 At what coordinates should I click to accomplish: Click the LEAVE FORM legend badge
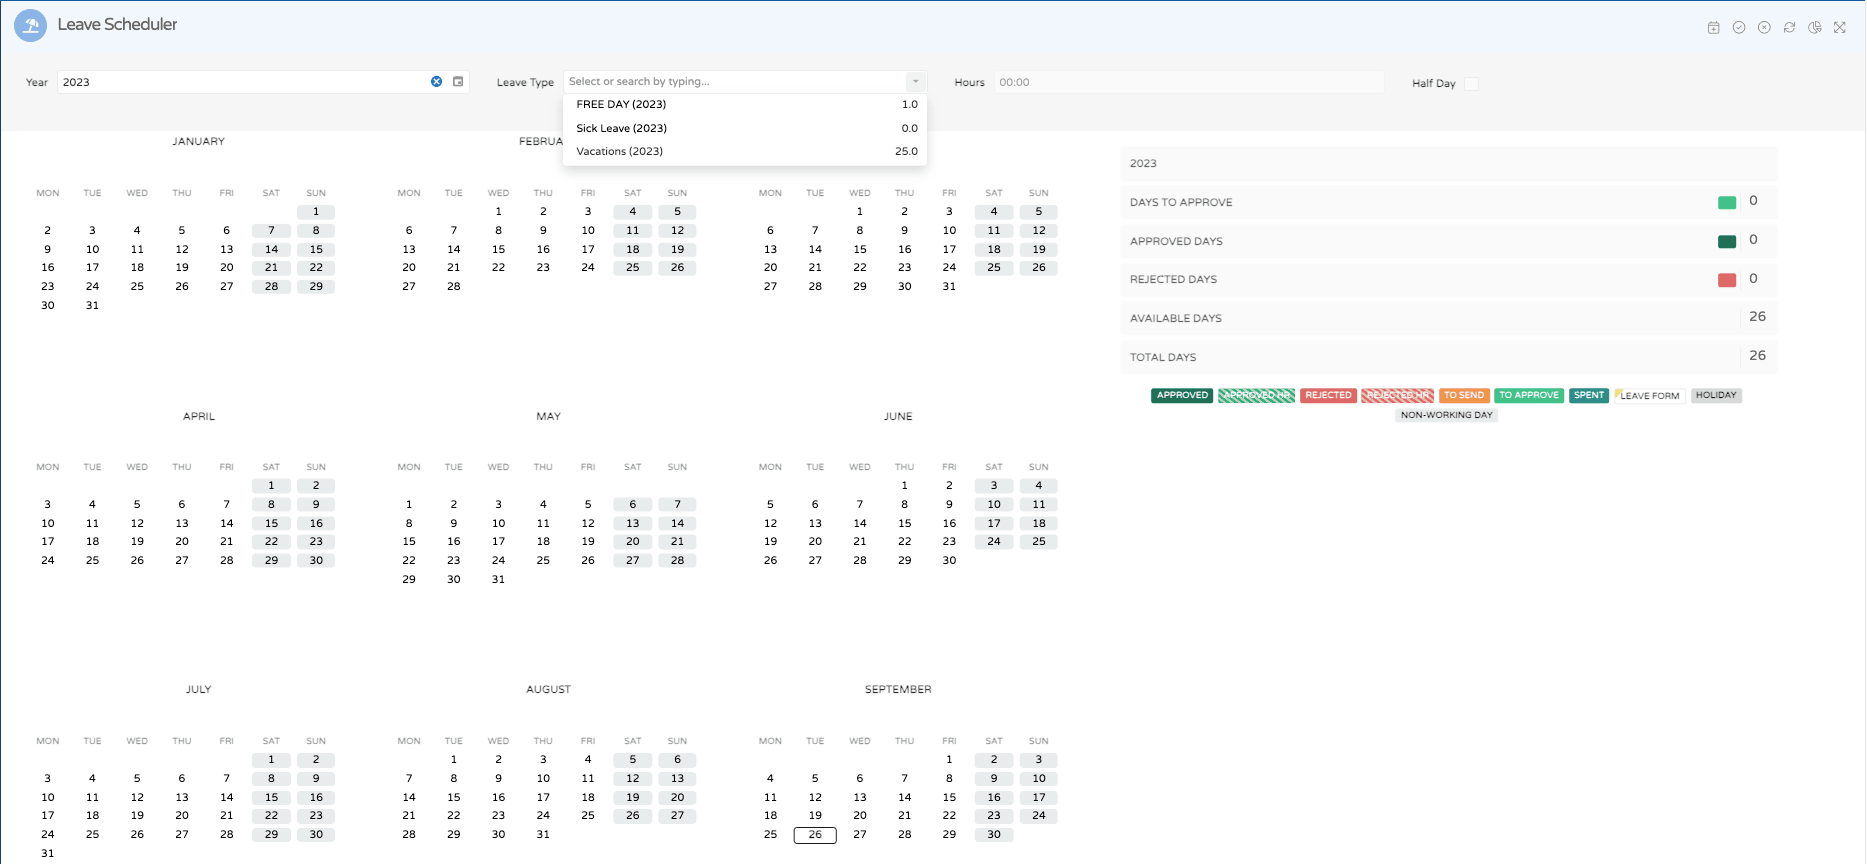point(1649,396)
